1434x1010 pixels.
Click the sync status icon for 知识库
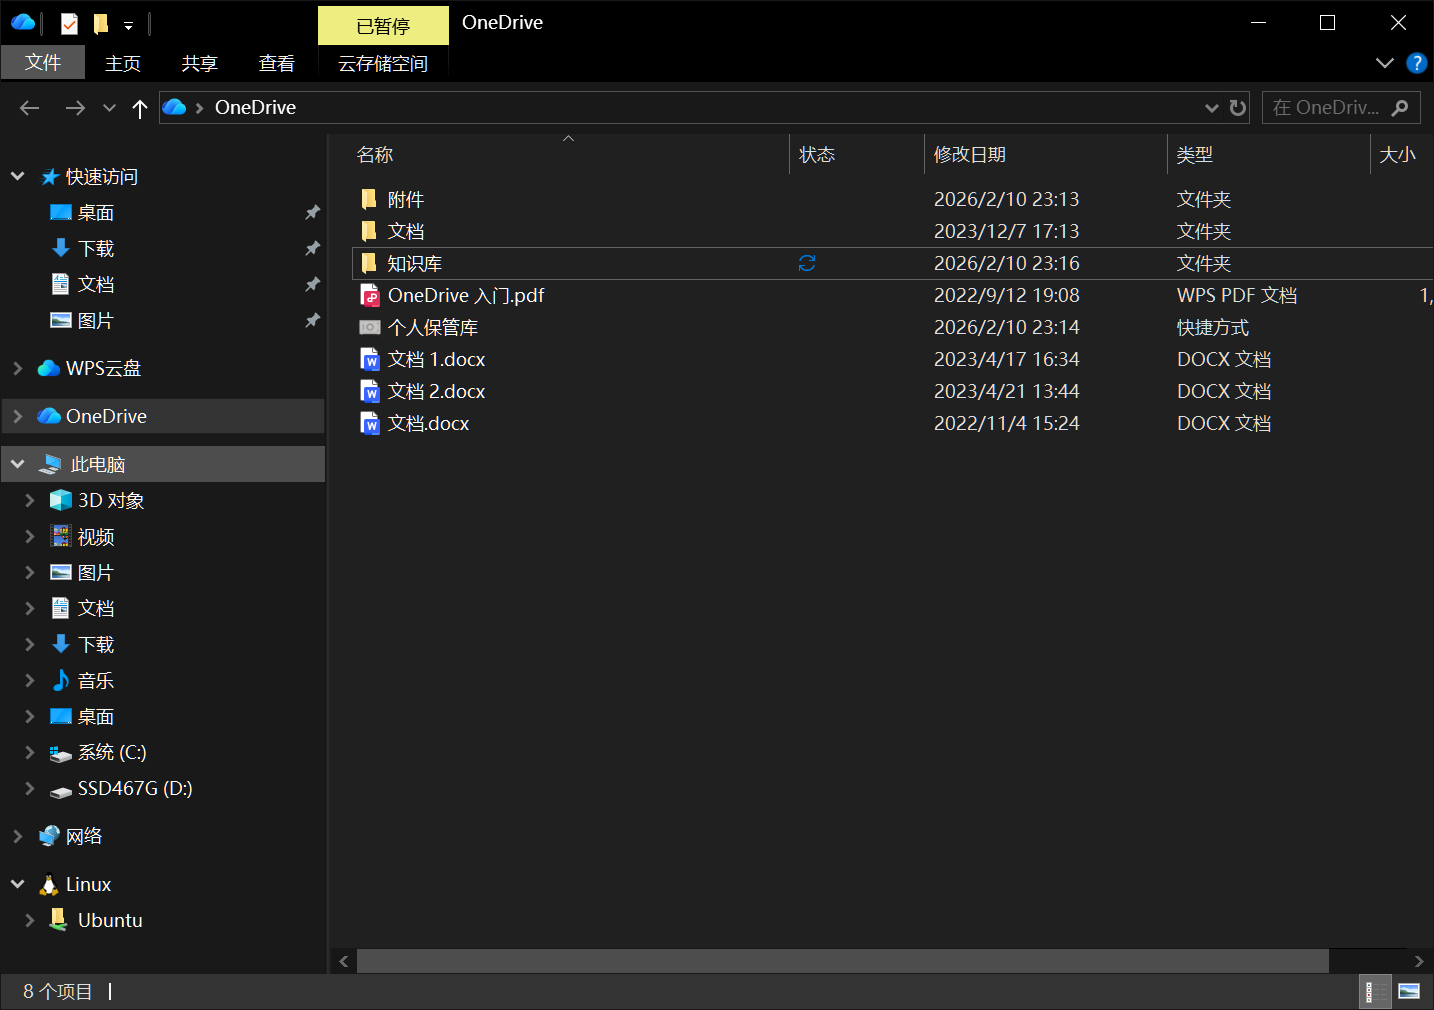coord(807,263)
